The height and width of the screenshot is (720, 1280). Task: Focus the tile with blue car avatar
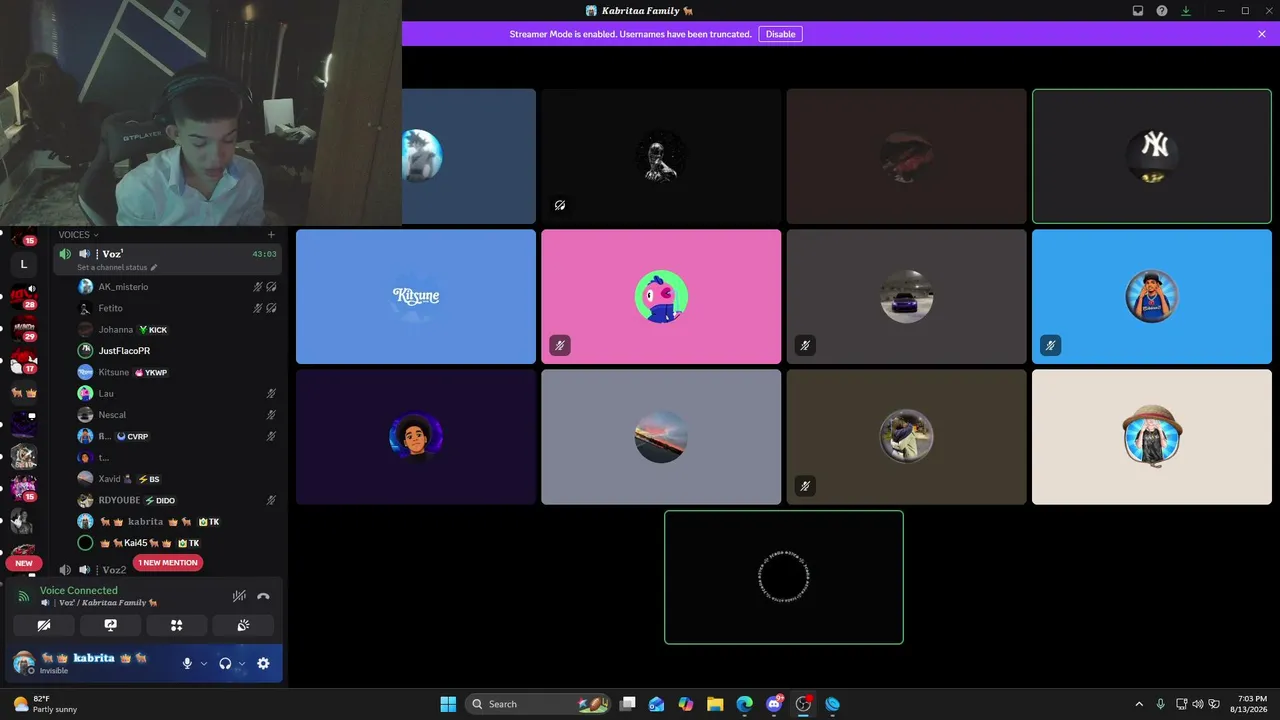[x=907, y=297]
